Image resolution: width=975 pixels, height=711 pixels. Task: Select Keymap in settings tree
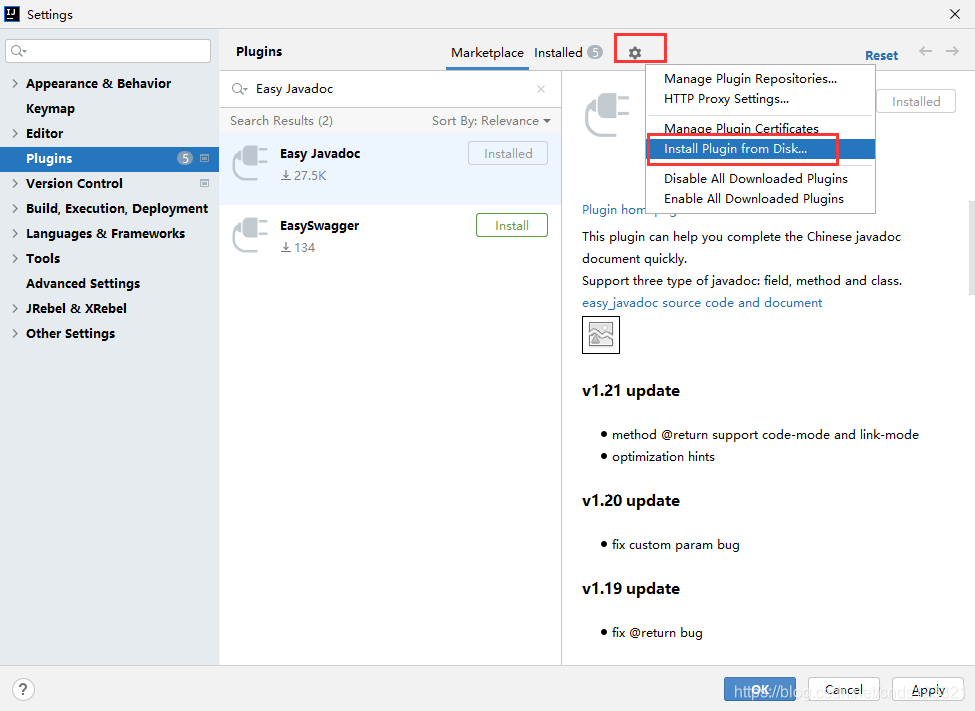[x=50, y=108]
